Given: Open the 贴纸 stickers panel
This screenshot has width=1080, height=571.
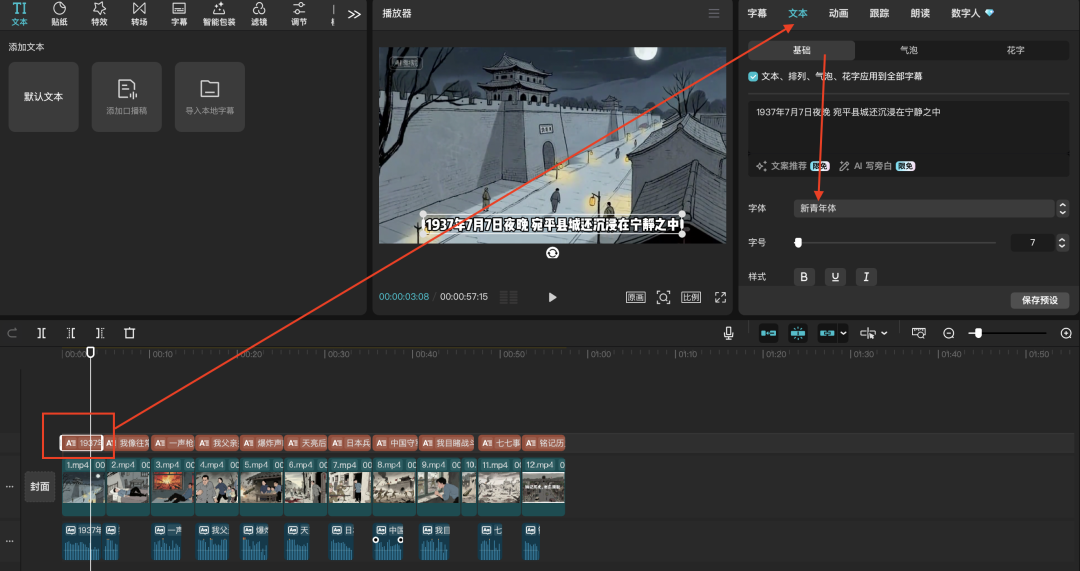Looking at the screenshot, I should pos(59,13).
